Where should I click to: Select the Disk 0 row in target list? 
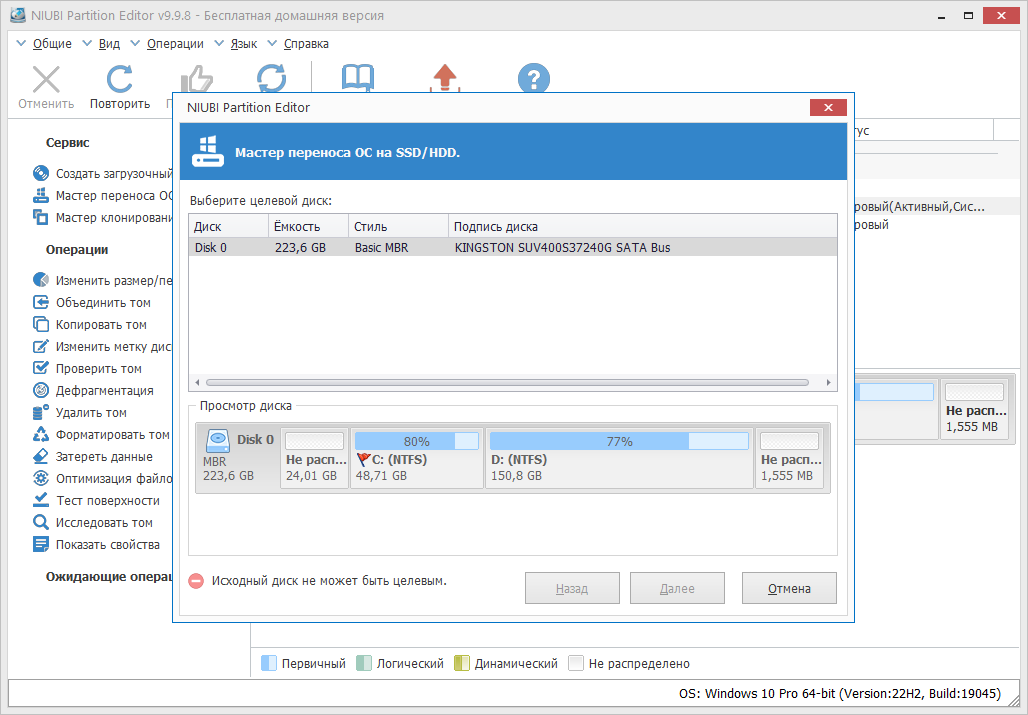[513, 248]
